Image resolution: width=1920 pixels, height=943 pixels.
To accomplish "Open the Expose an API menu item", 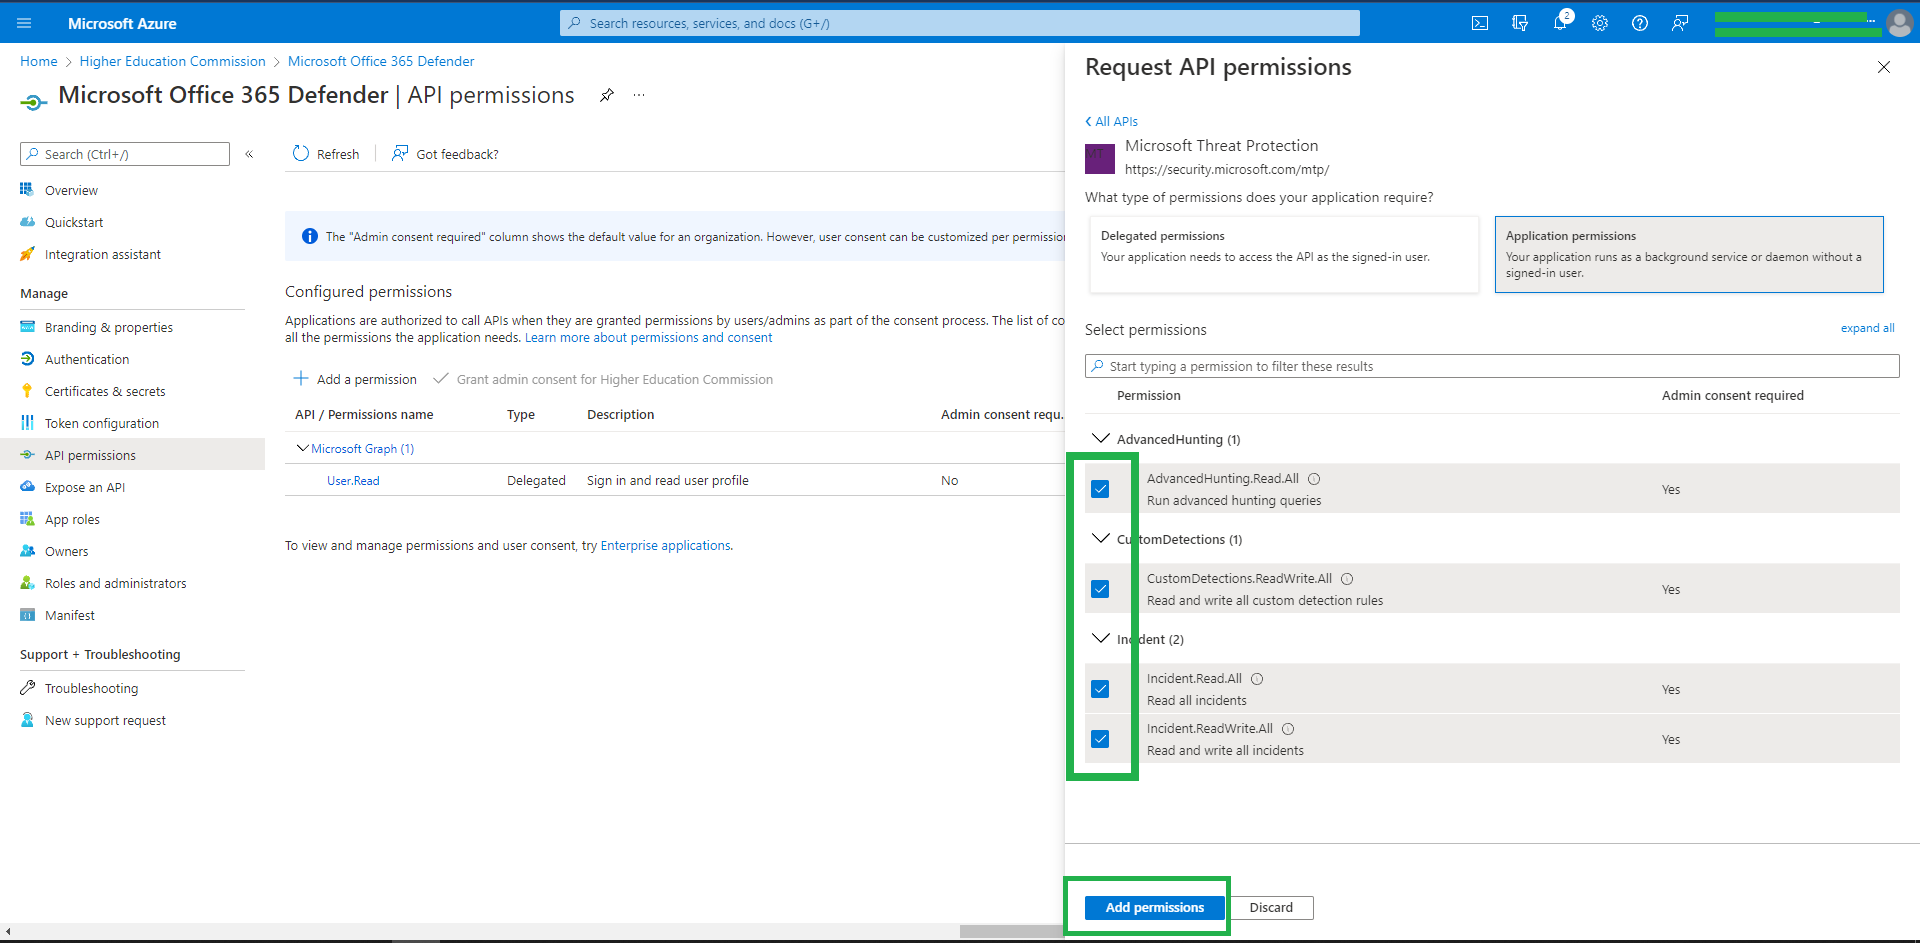I will [85, 487].
